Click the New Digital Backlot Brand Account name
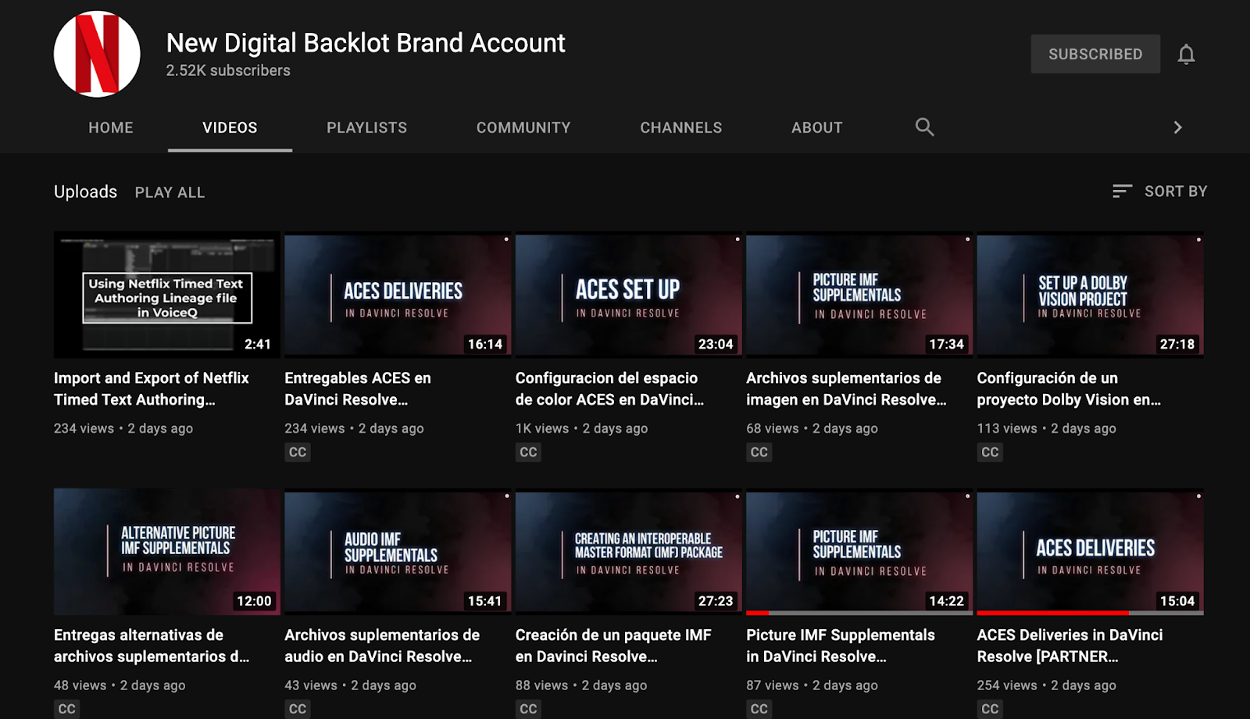This screenshot has height=720, width=1250. point(366,42)
